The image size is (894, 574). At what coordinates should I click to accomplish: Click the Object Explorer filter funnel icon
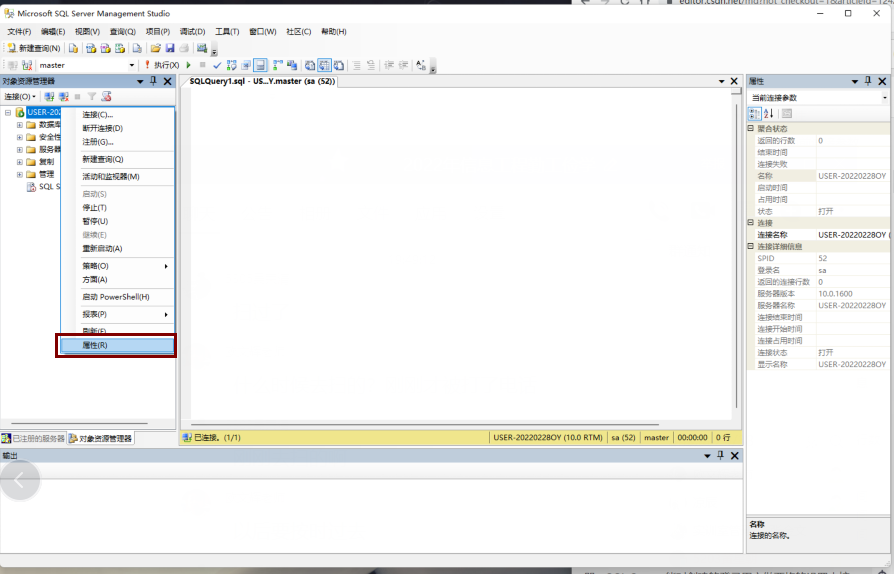(x=91, y=96)
